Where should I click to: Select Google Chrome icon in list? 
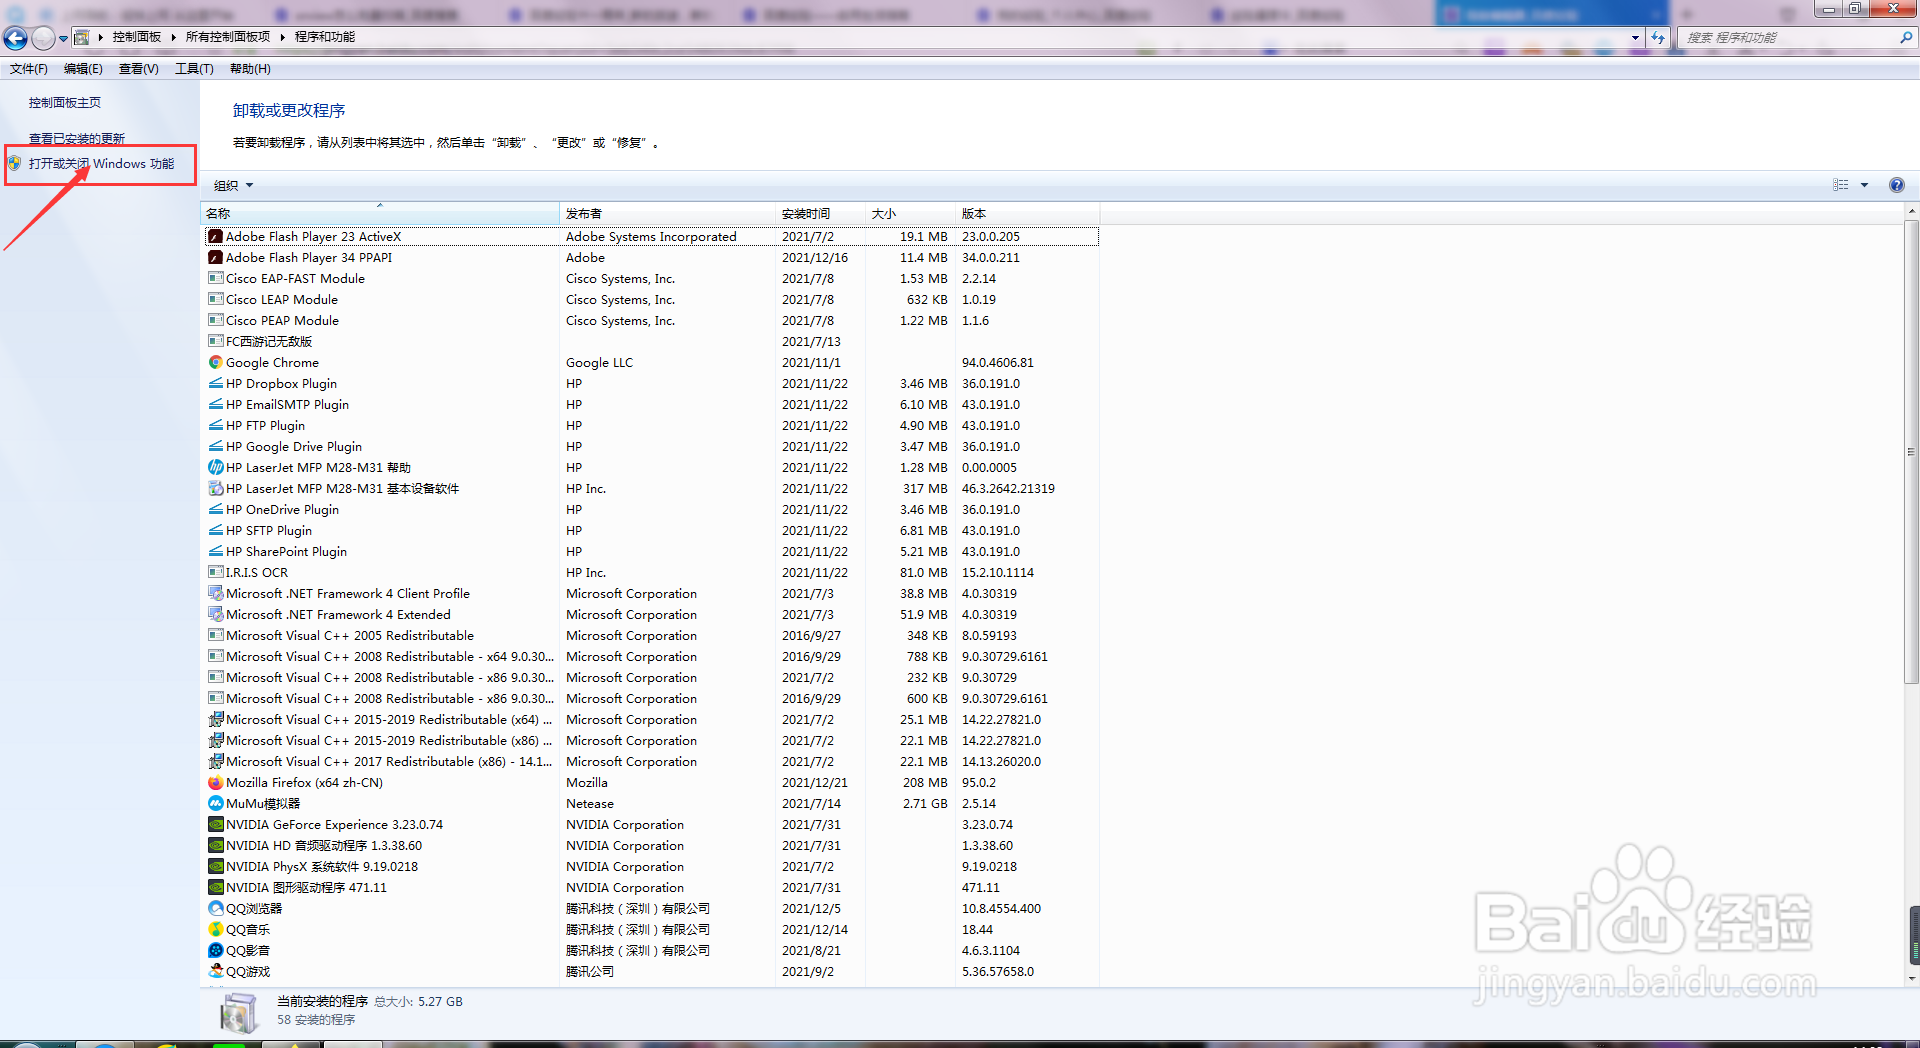pos(215,363)
